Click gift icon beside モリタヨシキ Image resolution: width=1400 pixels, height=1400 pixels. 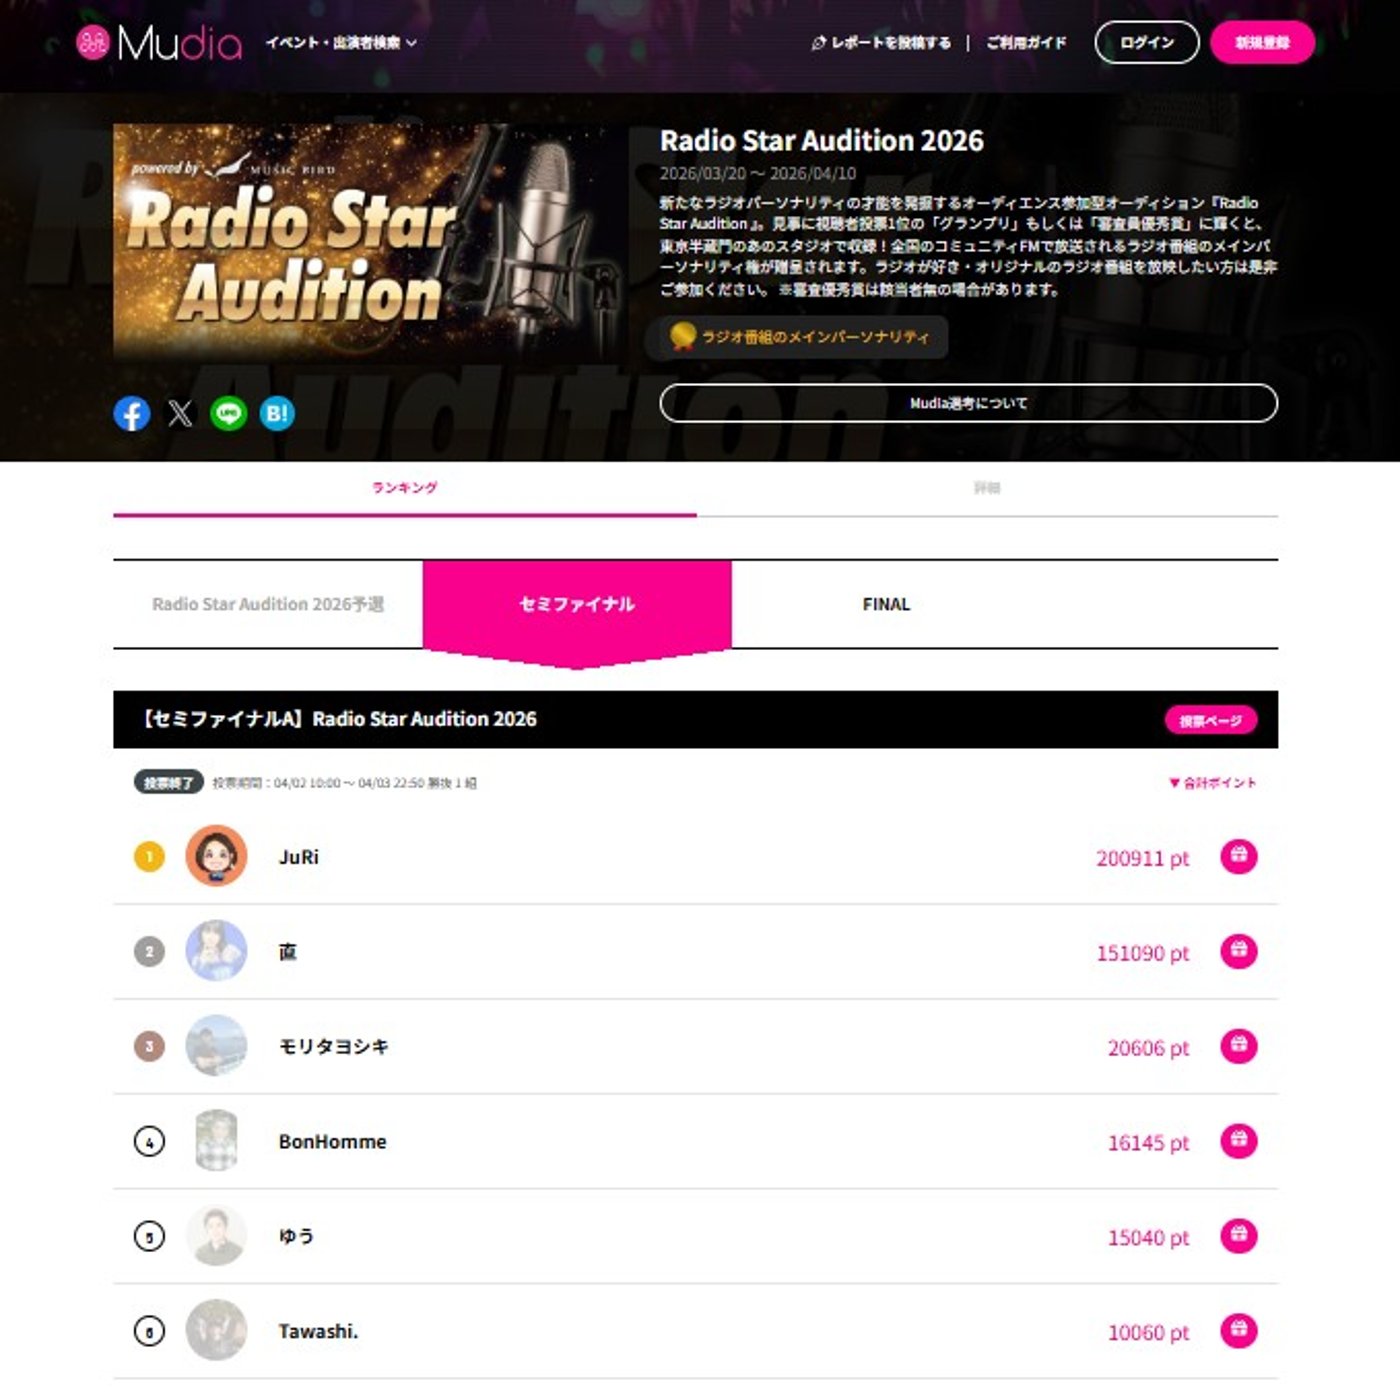tap(1238, 1046)
